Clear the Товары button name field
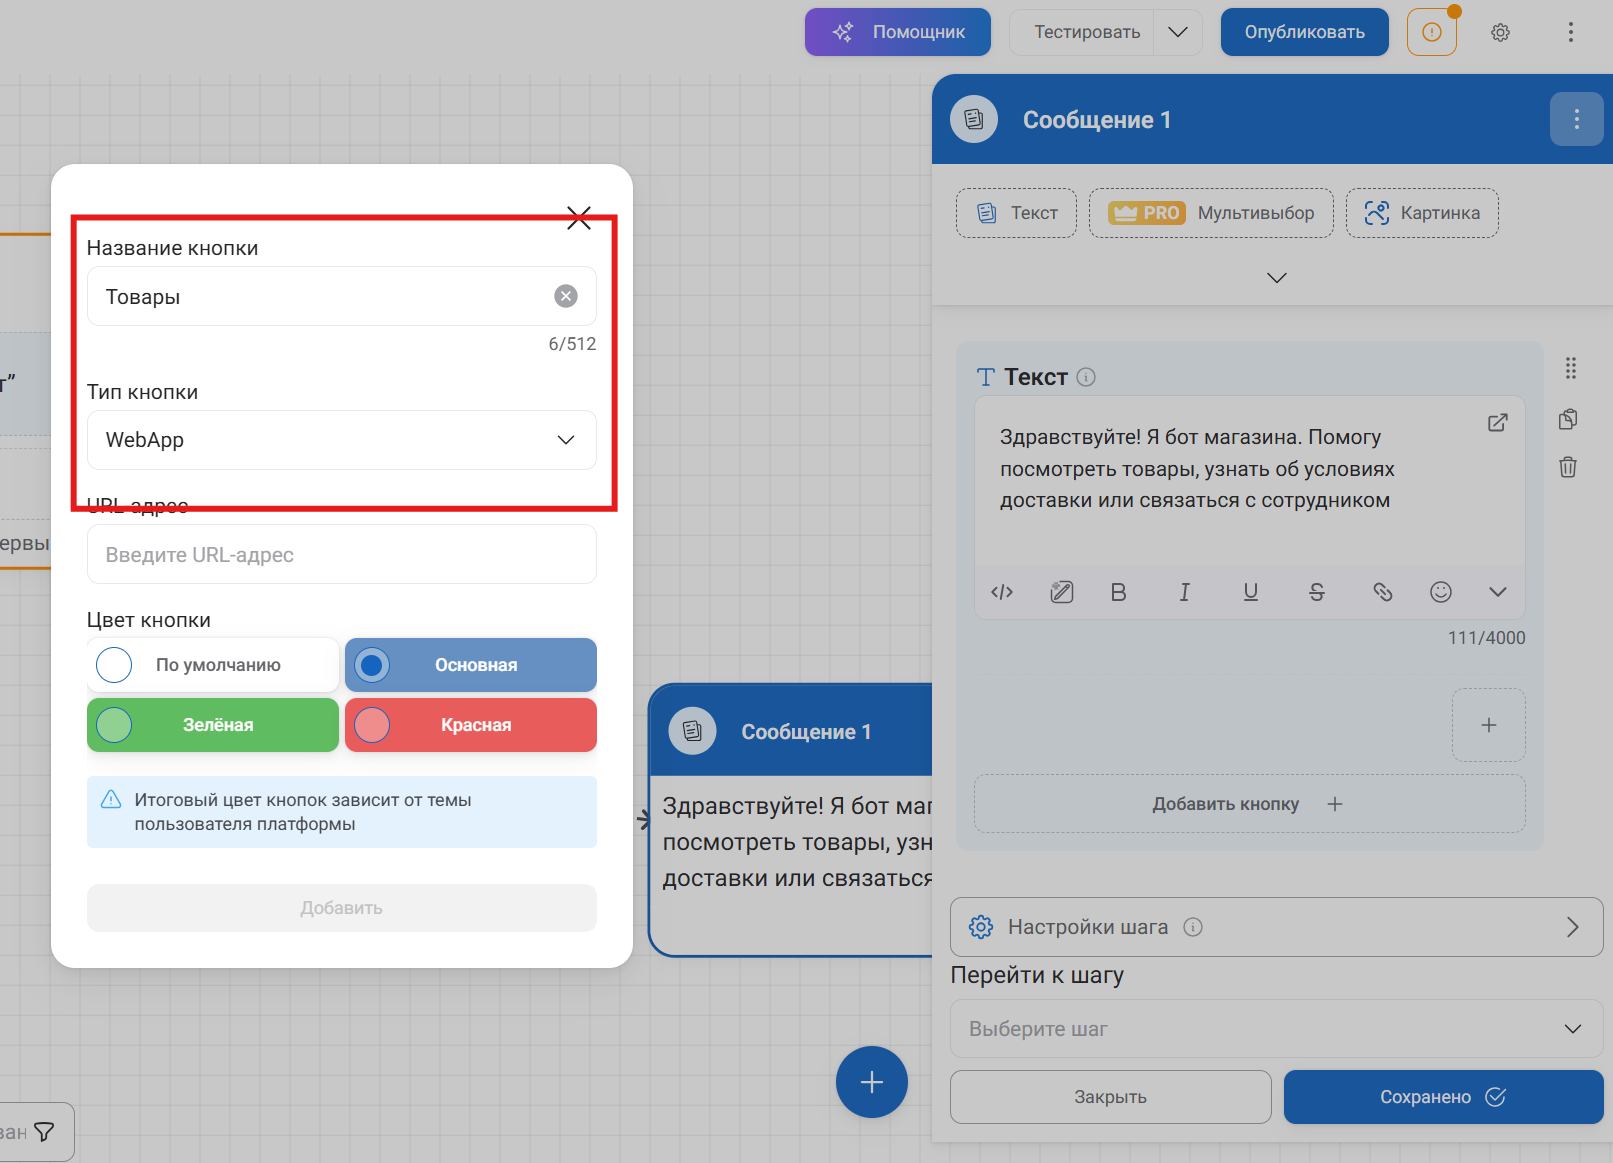 click(565, 296)
